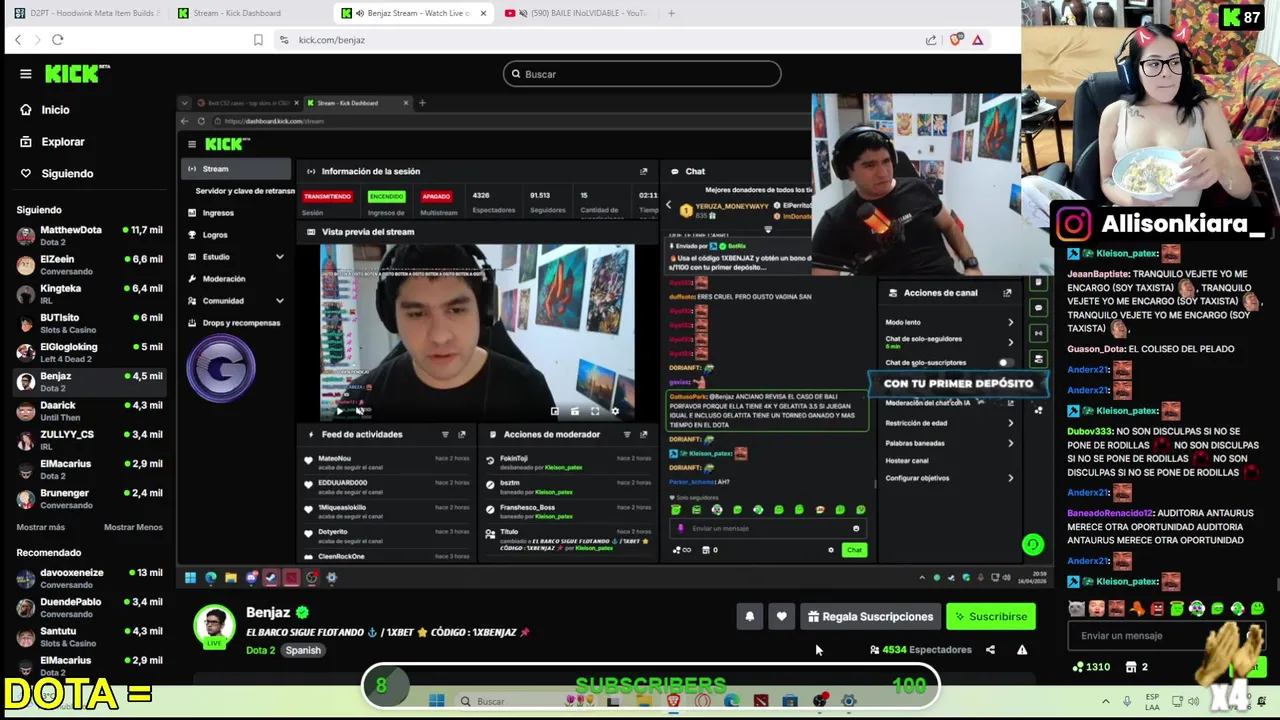Open the Kick sidebar hamburger menu
Screen dimensions: 1280x720
pyautogui.click(x=26, y=73)
